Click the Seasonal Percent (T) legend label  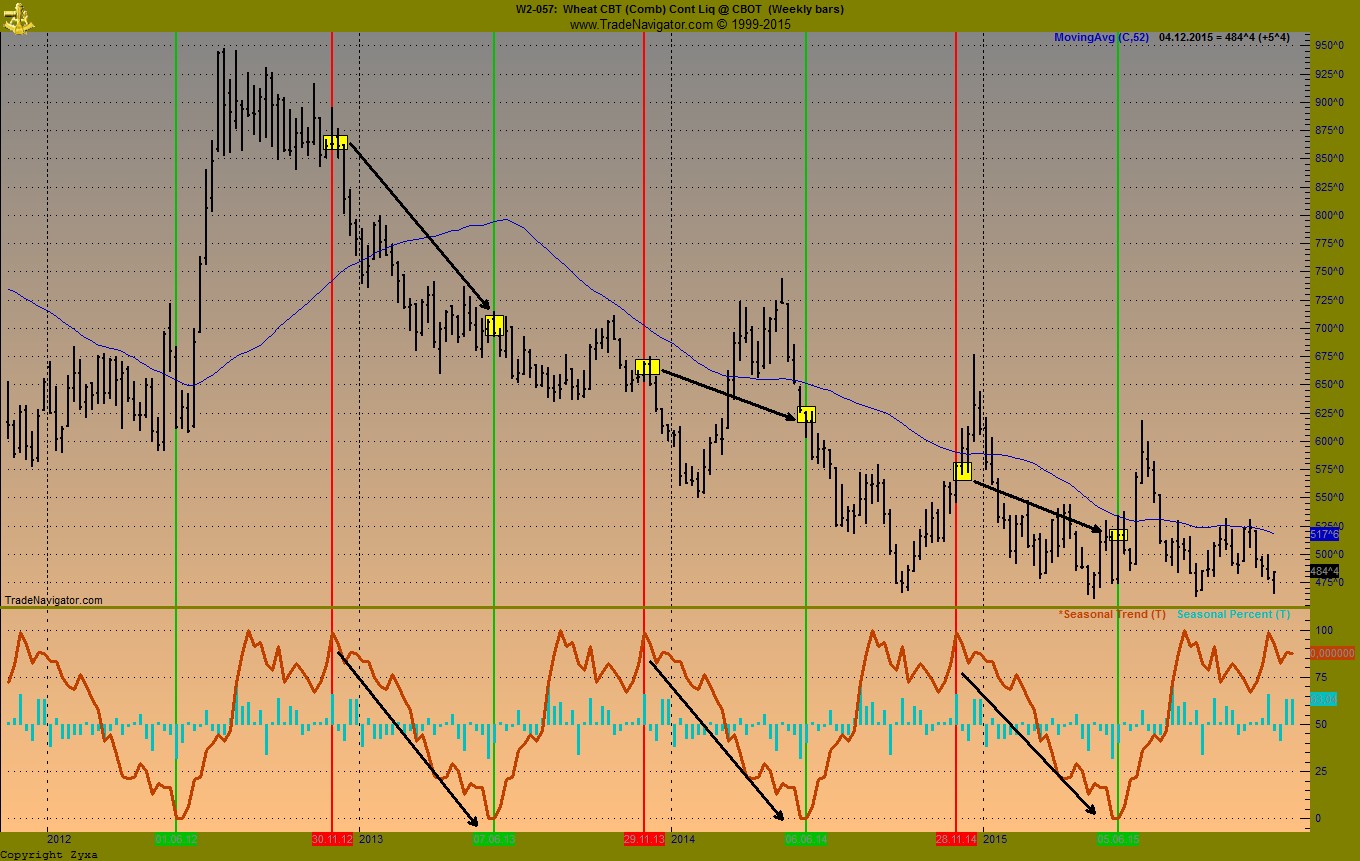1232,614
